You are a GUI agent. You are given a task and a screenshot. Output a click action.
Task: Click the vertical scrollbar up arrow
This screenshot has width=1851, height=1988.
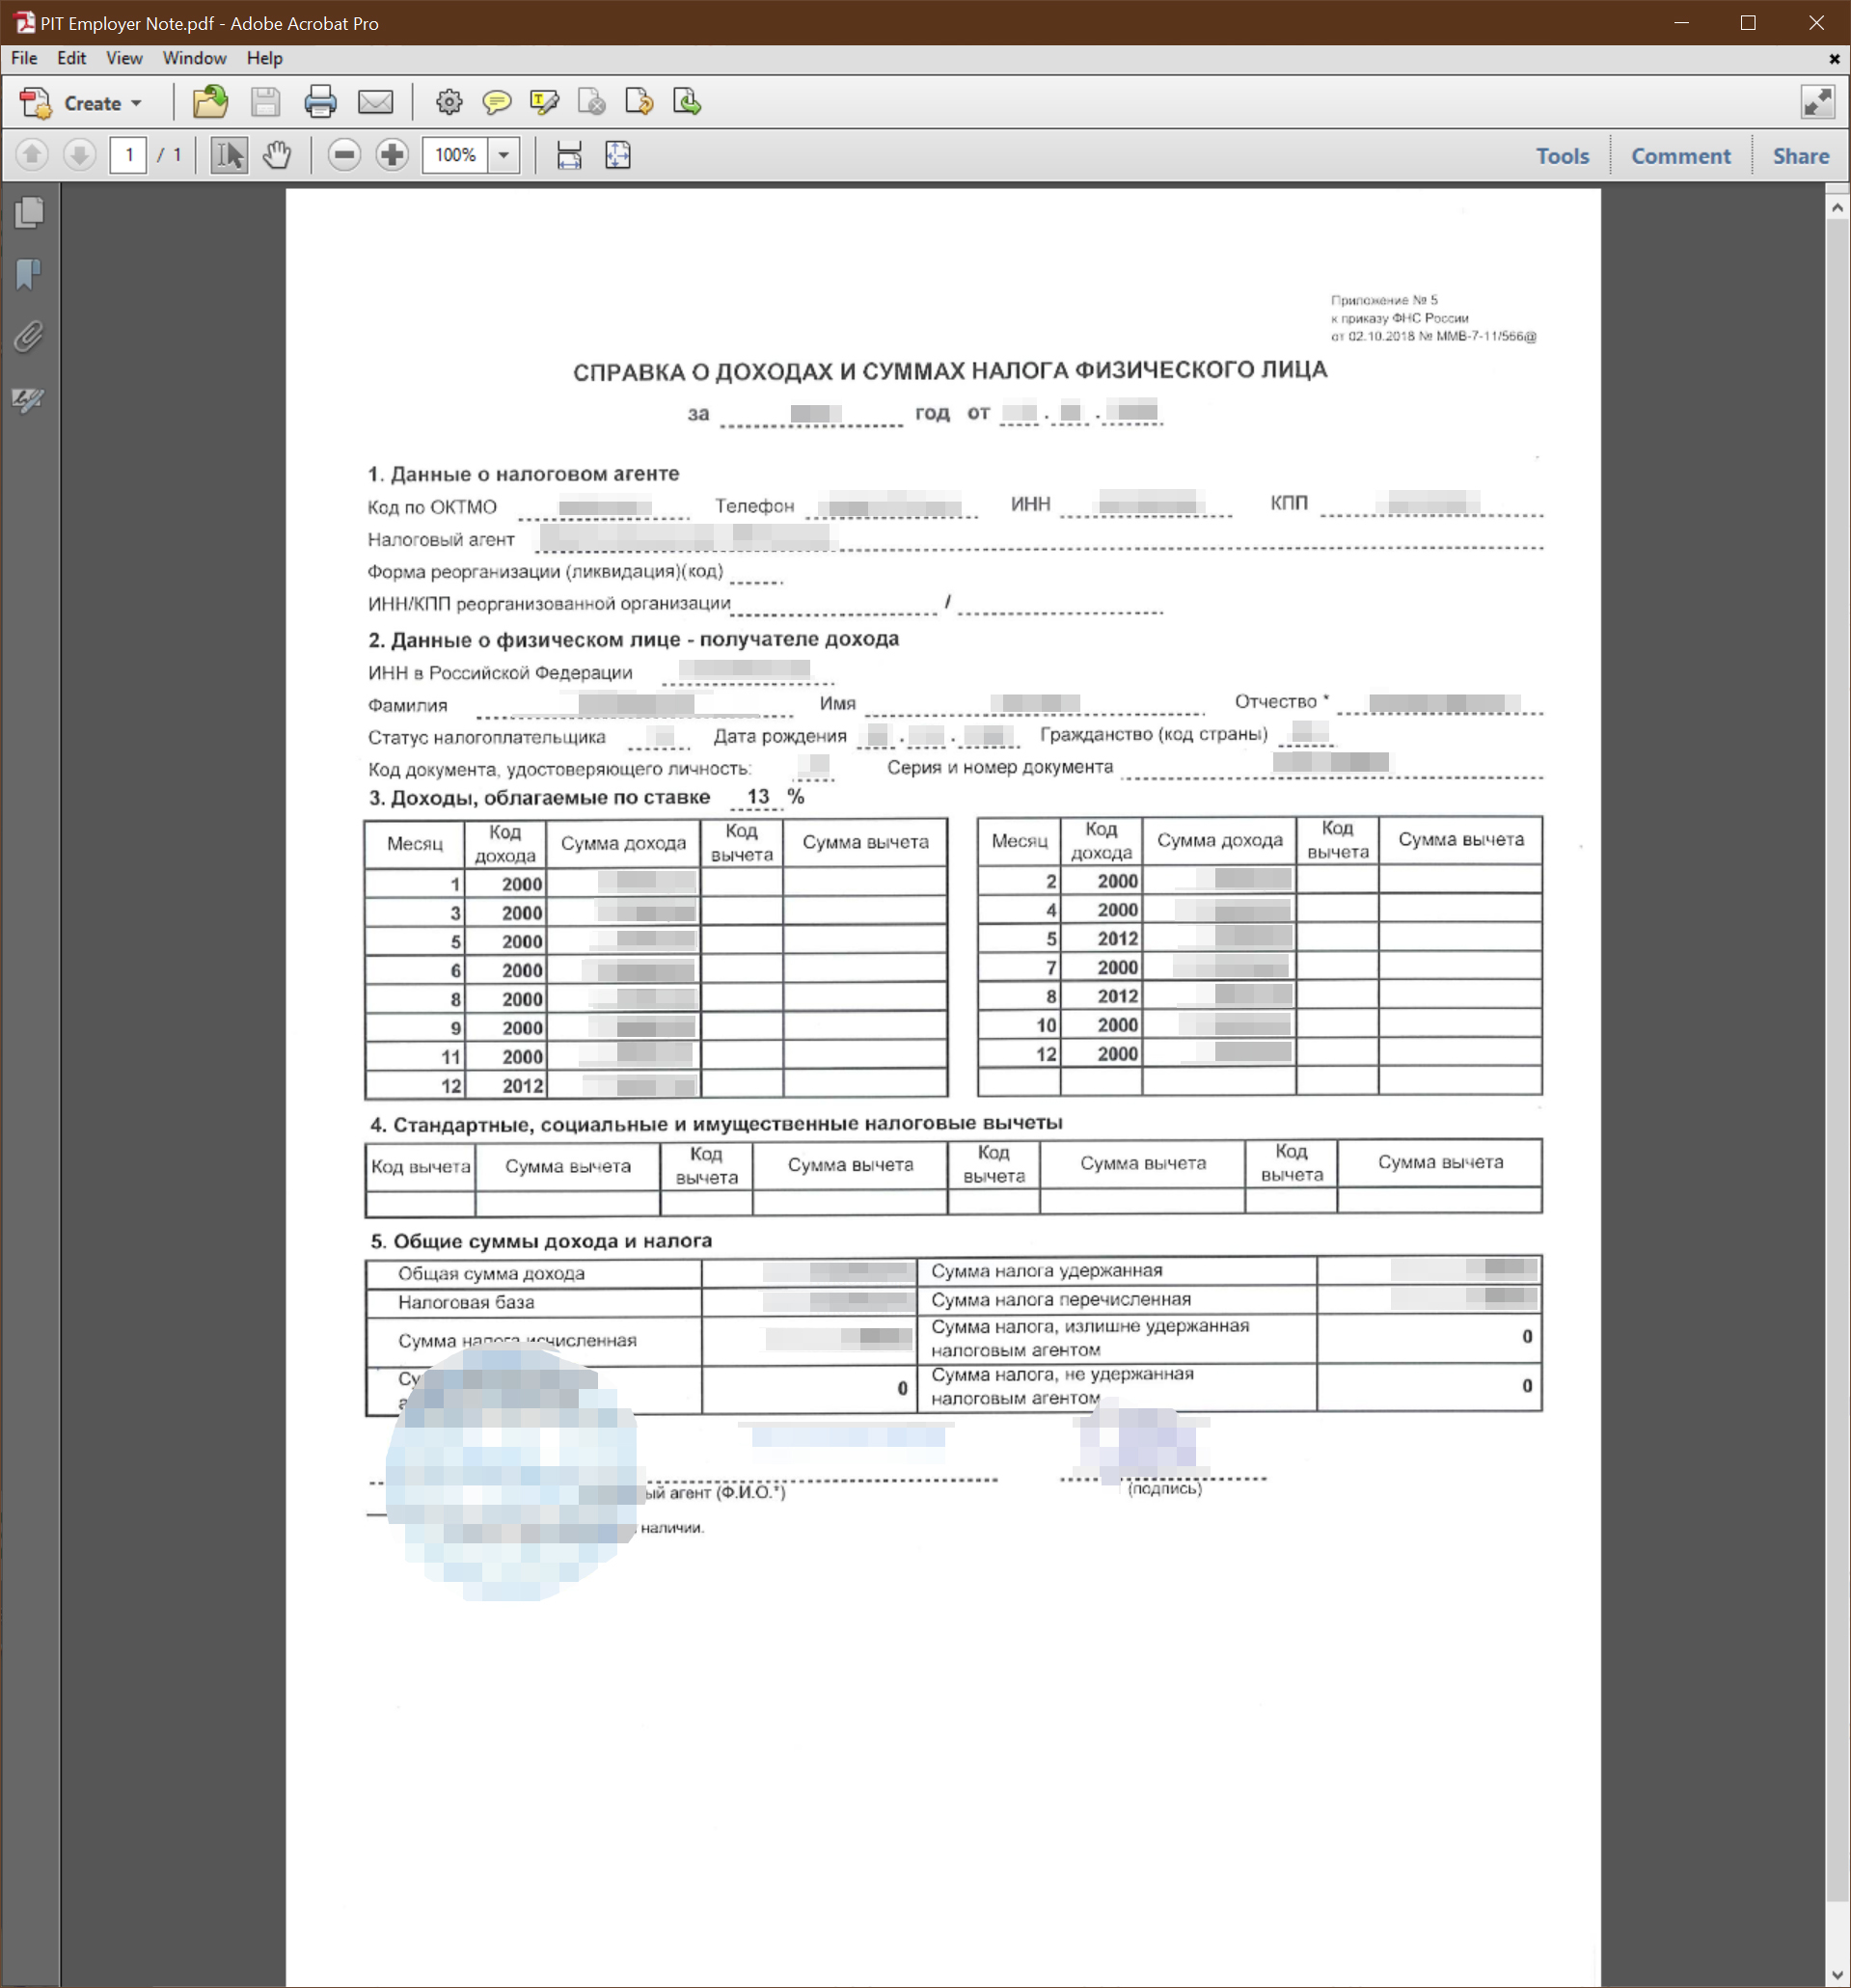pyautogui.click(x=1837, y=207)
